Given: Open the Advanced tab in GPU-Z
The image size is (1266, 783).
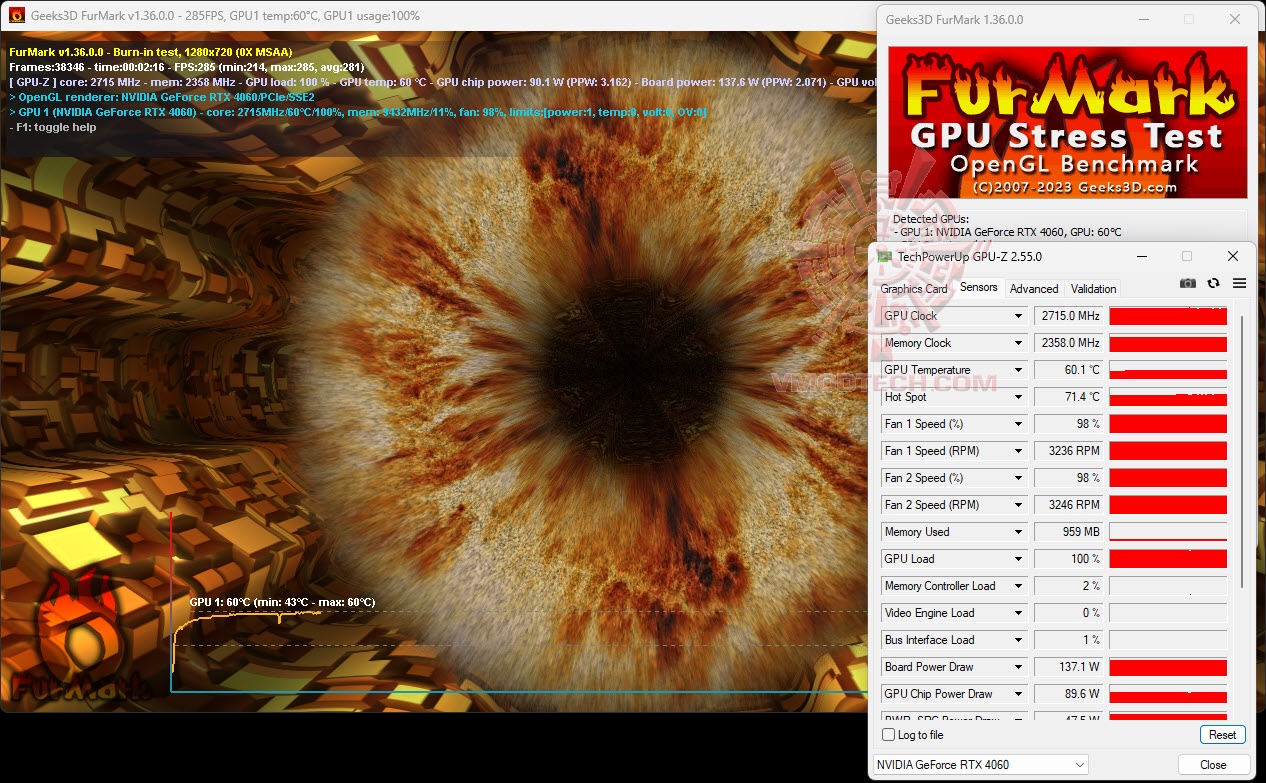Looking at the screenshot, I should pyautogui.click(x=1034, y=289).
